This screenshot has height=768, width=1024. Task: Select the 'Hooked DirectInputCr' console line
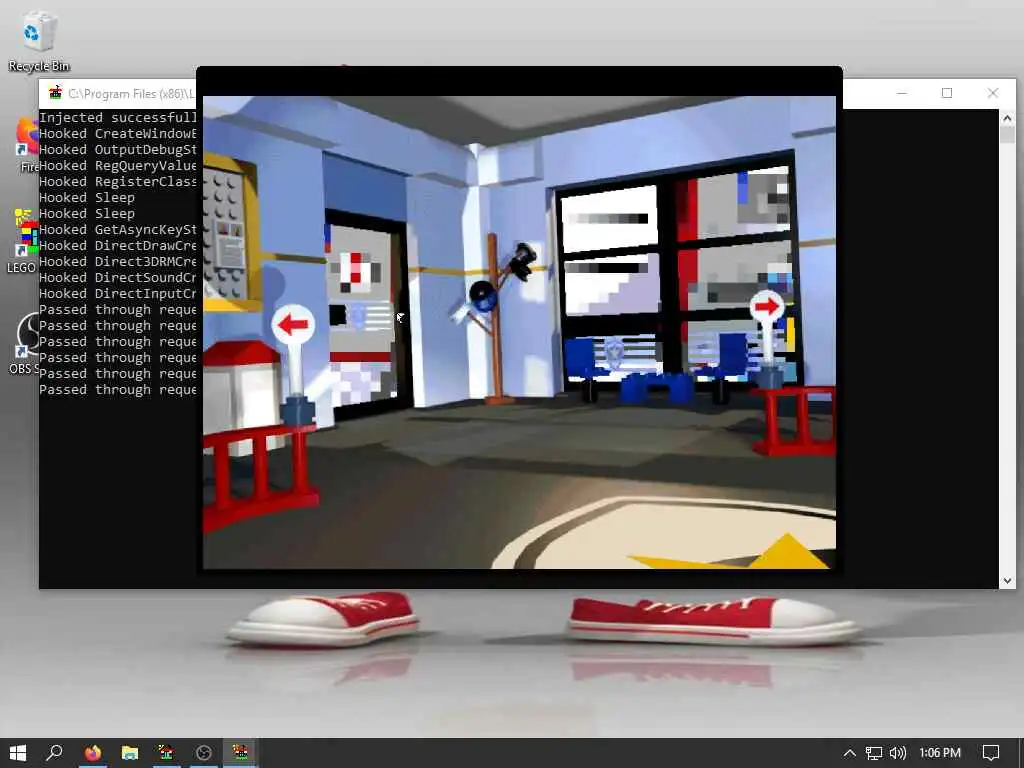pyautogui.click(x=118, y=294)
